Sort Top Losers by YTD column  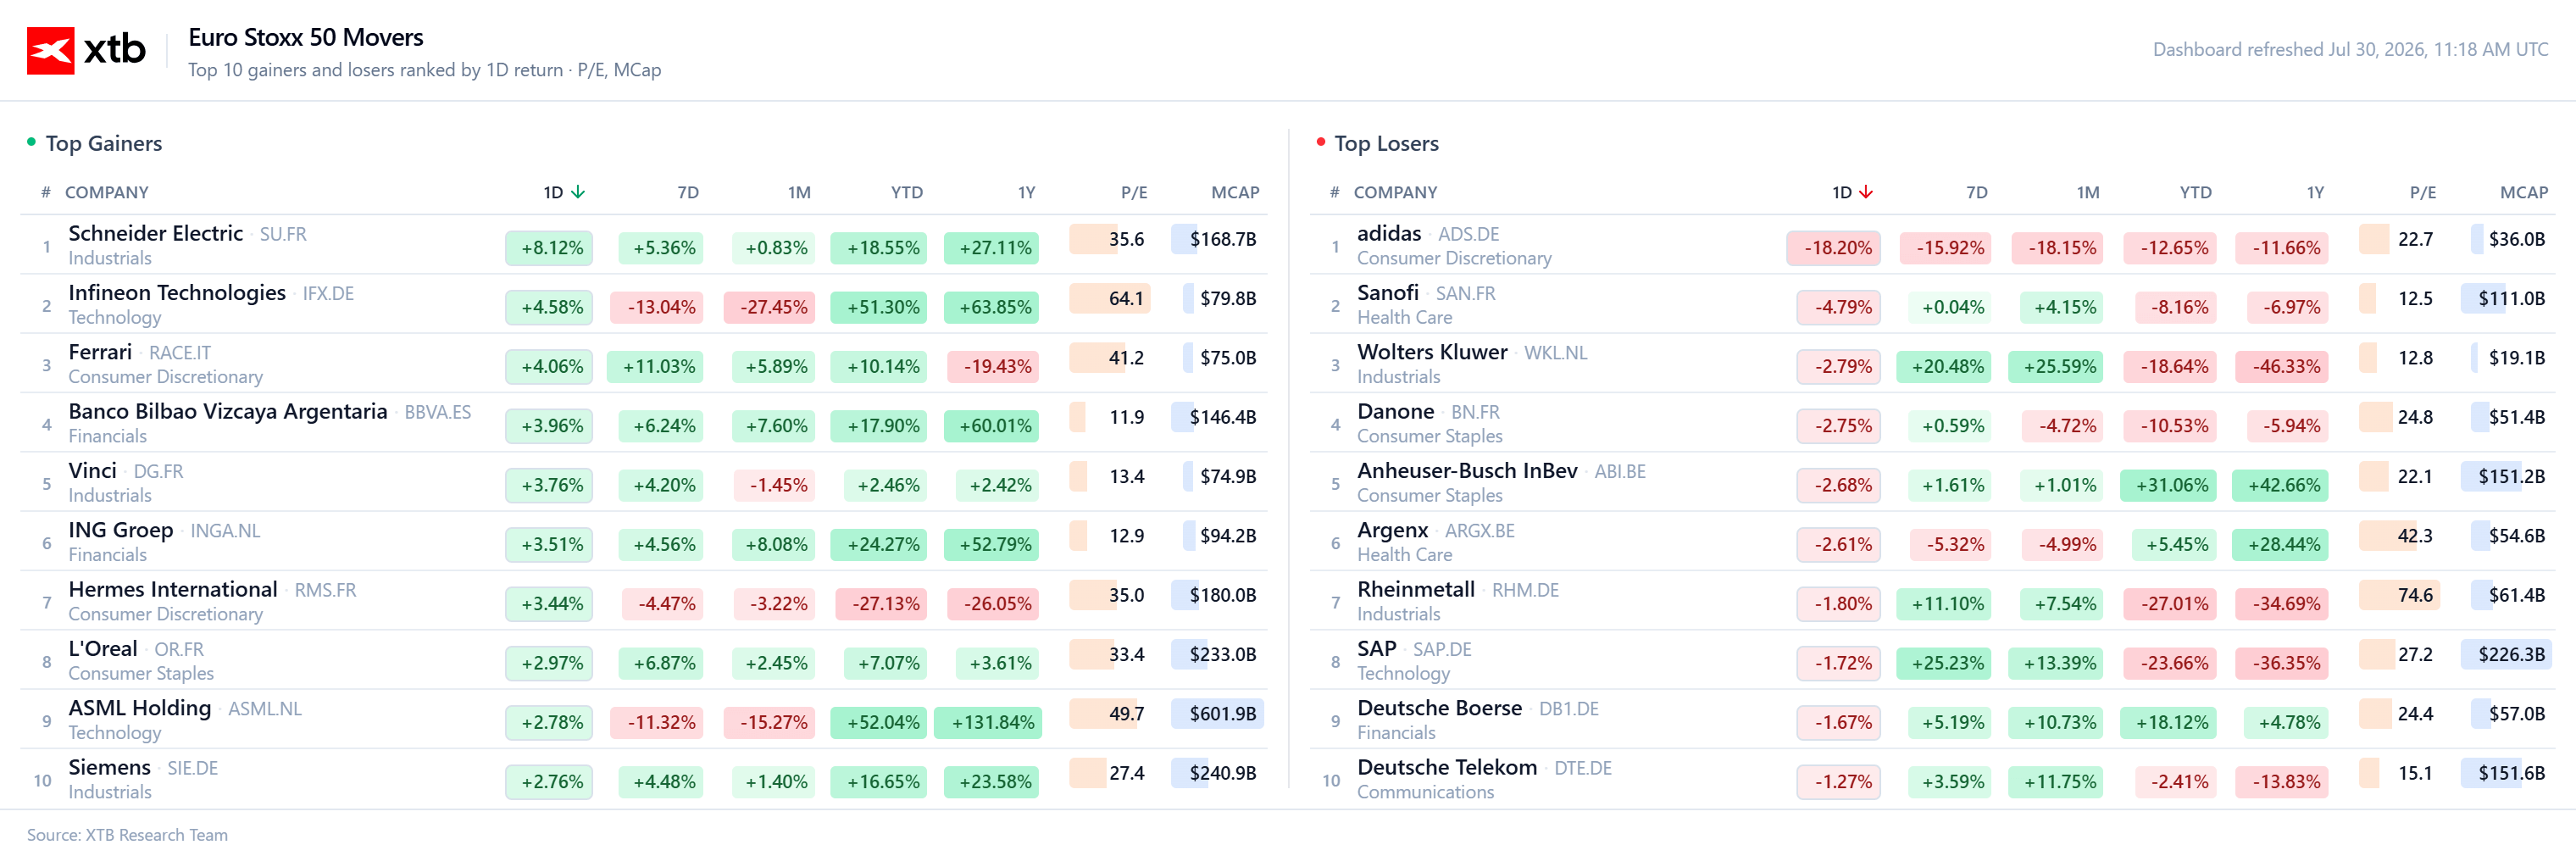2195,192
